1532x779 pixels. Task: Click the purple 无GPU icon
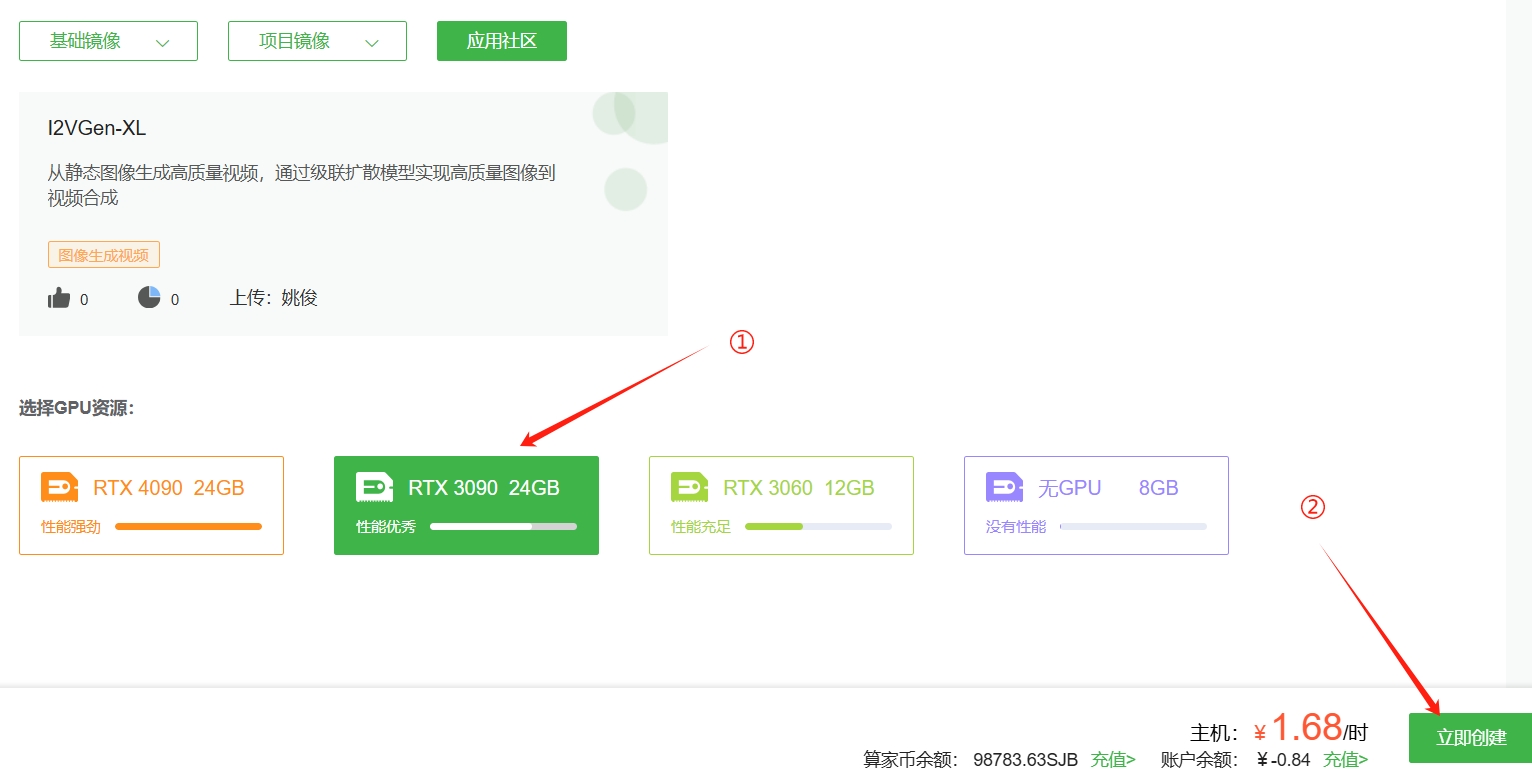(1005, 487)
